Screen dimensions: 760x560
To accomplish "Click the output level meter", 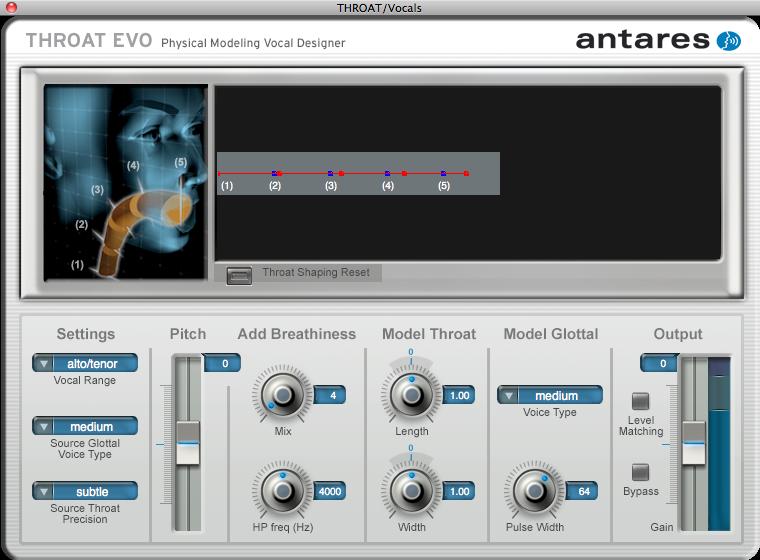I will 719,444.
